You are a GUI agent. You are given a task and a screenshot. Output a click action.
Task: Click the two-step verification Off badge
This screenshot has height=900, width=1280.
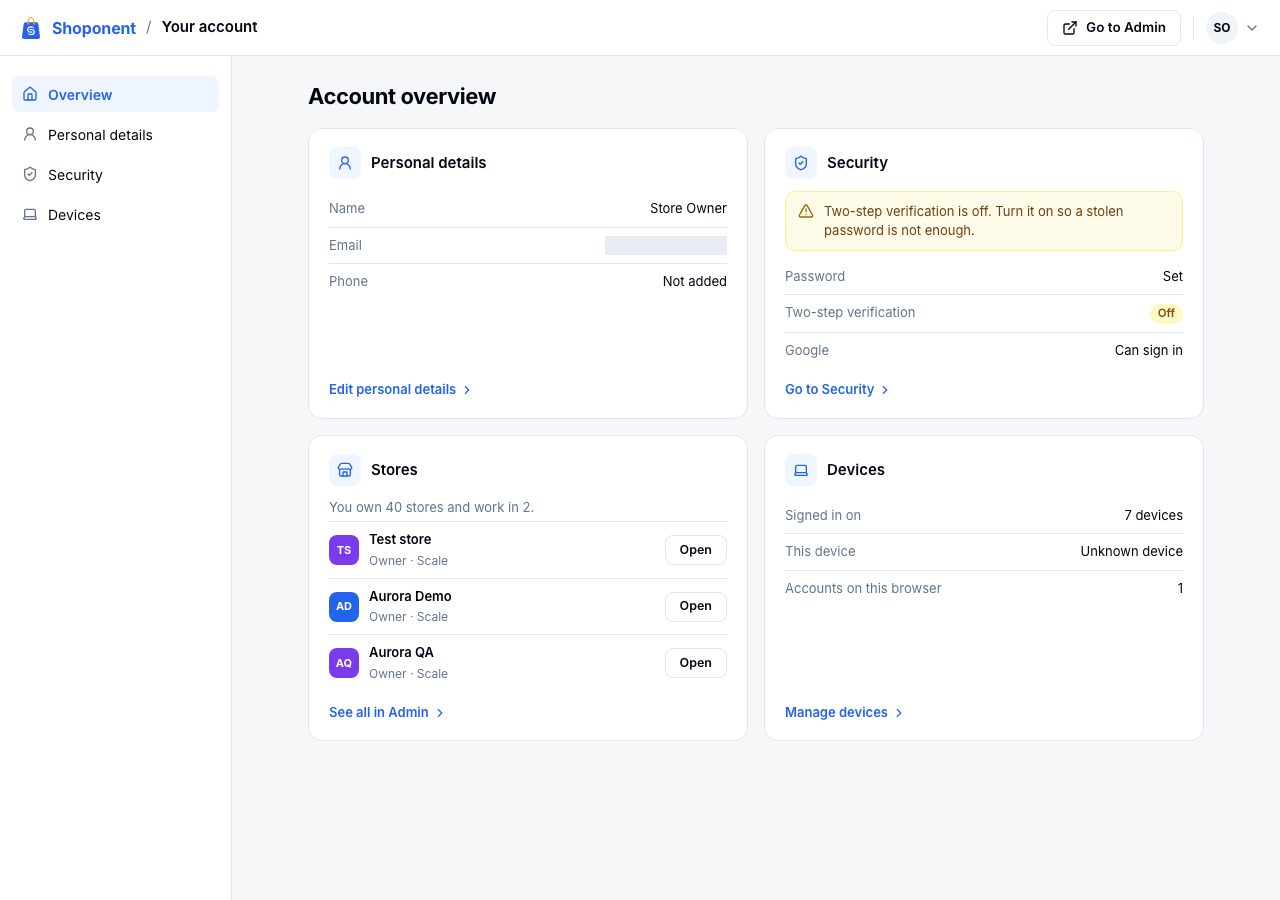[1166, 313]
